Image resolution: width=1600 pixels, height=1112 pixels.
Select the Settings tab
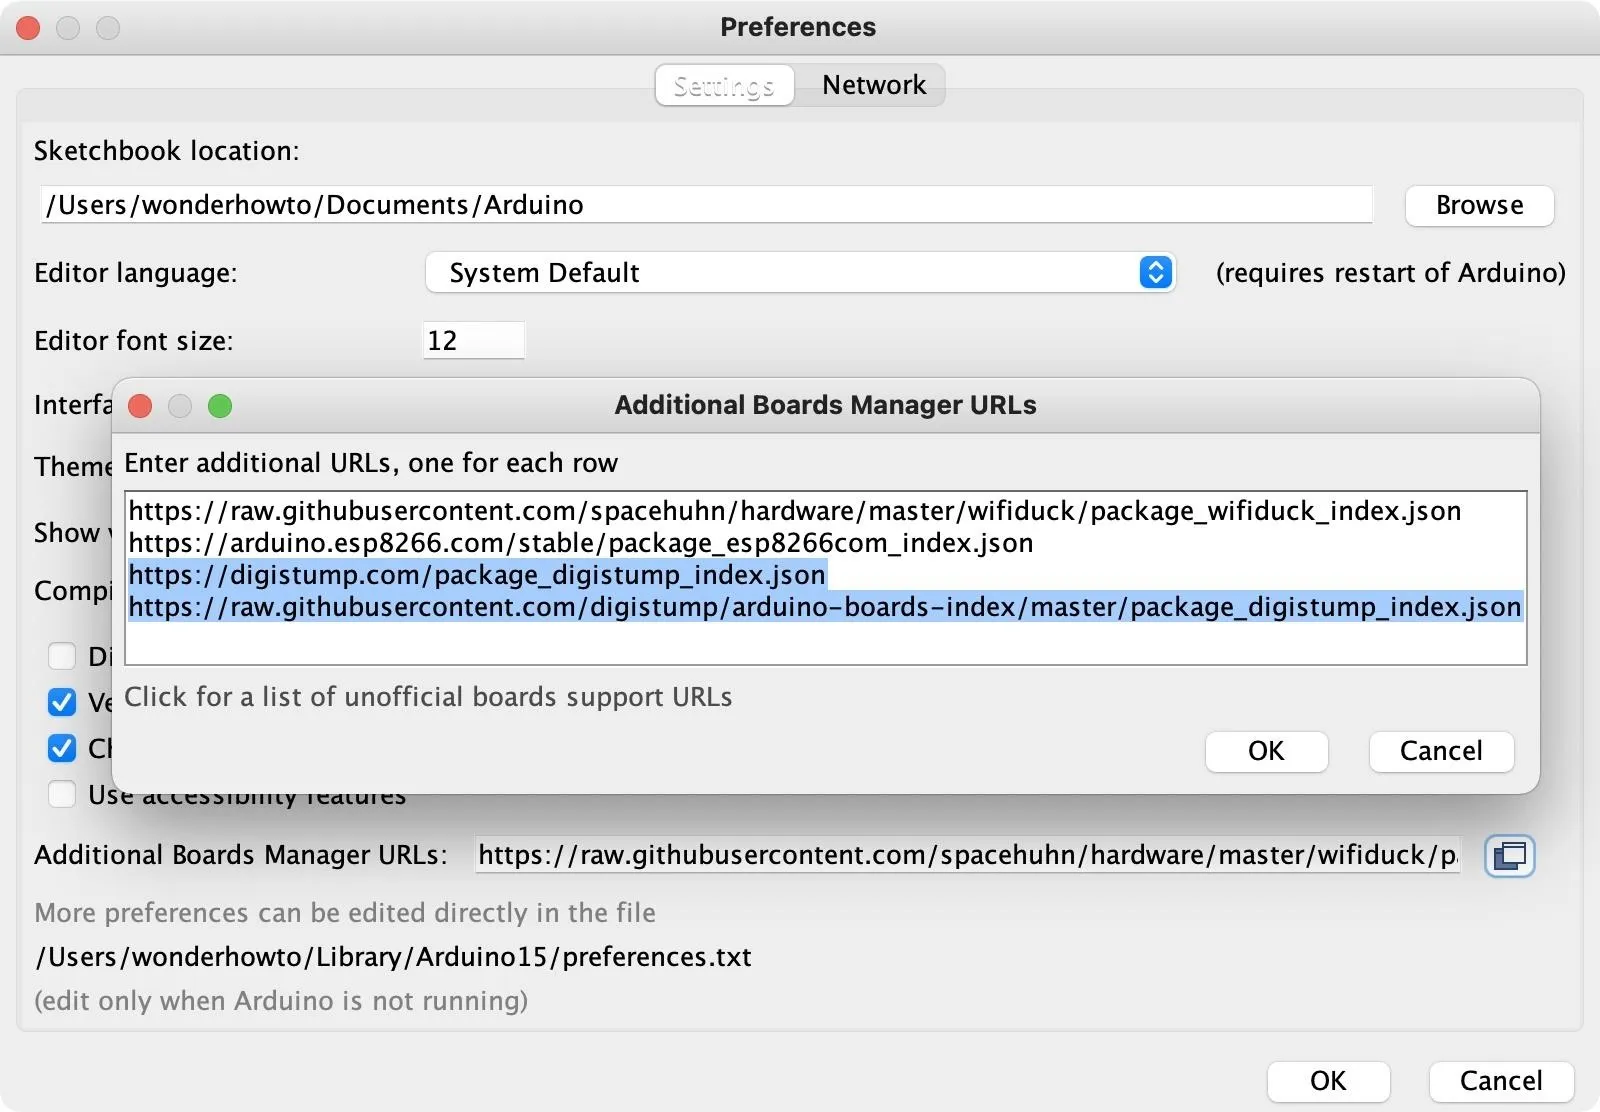coord(724,85)
